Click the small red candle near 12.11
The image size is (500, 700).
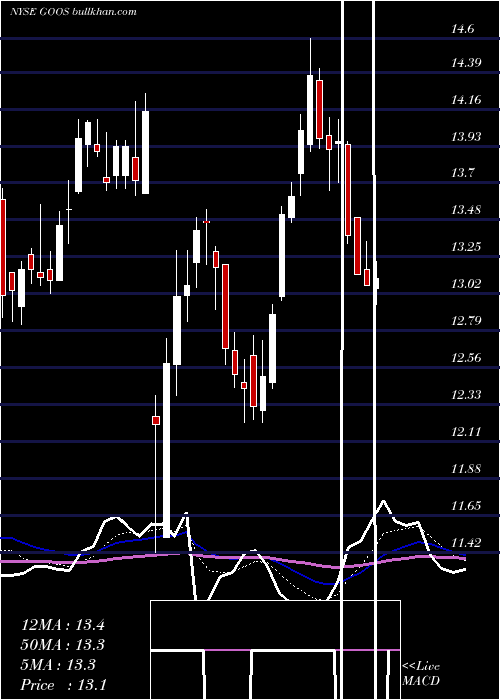point(156,420)
